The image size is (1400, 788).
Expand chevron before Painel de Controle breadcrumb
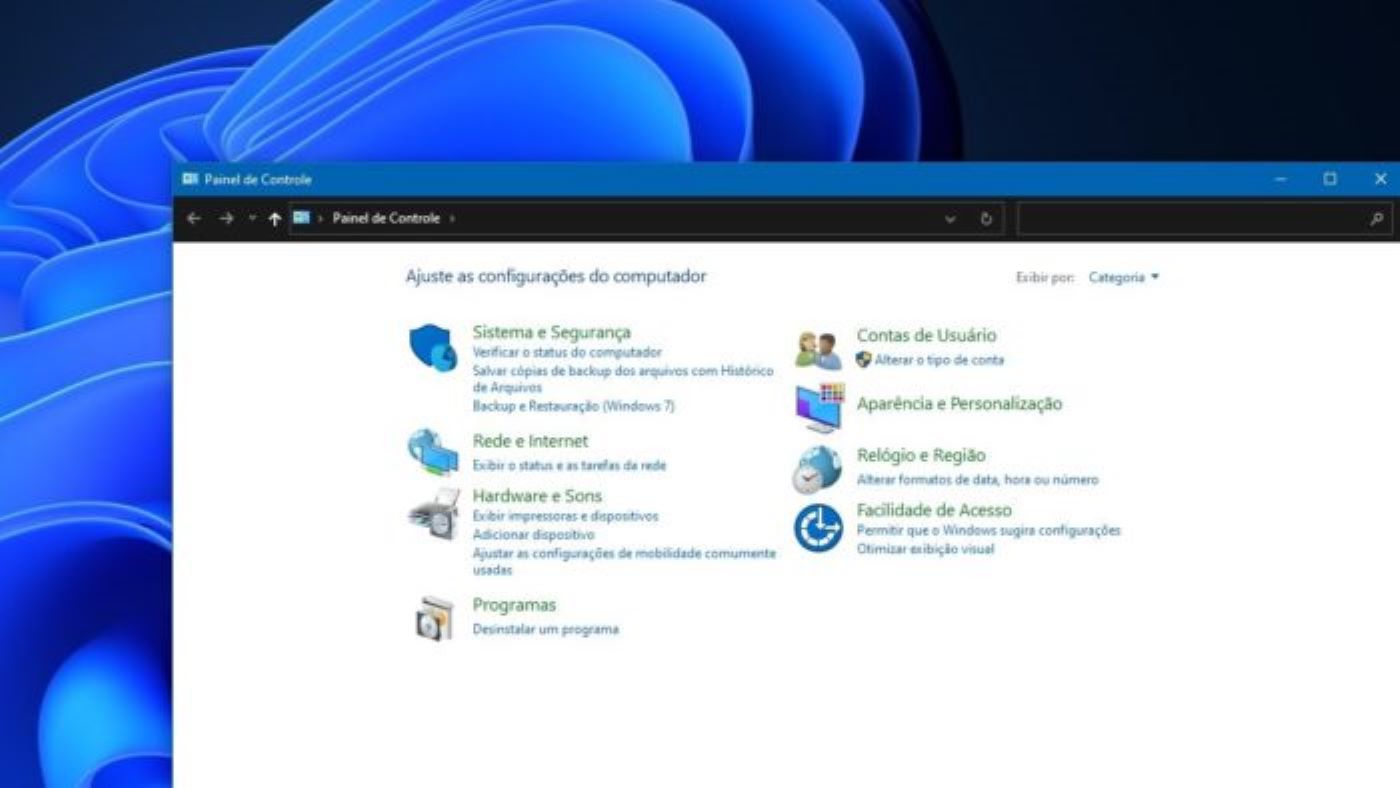(321, 218)
